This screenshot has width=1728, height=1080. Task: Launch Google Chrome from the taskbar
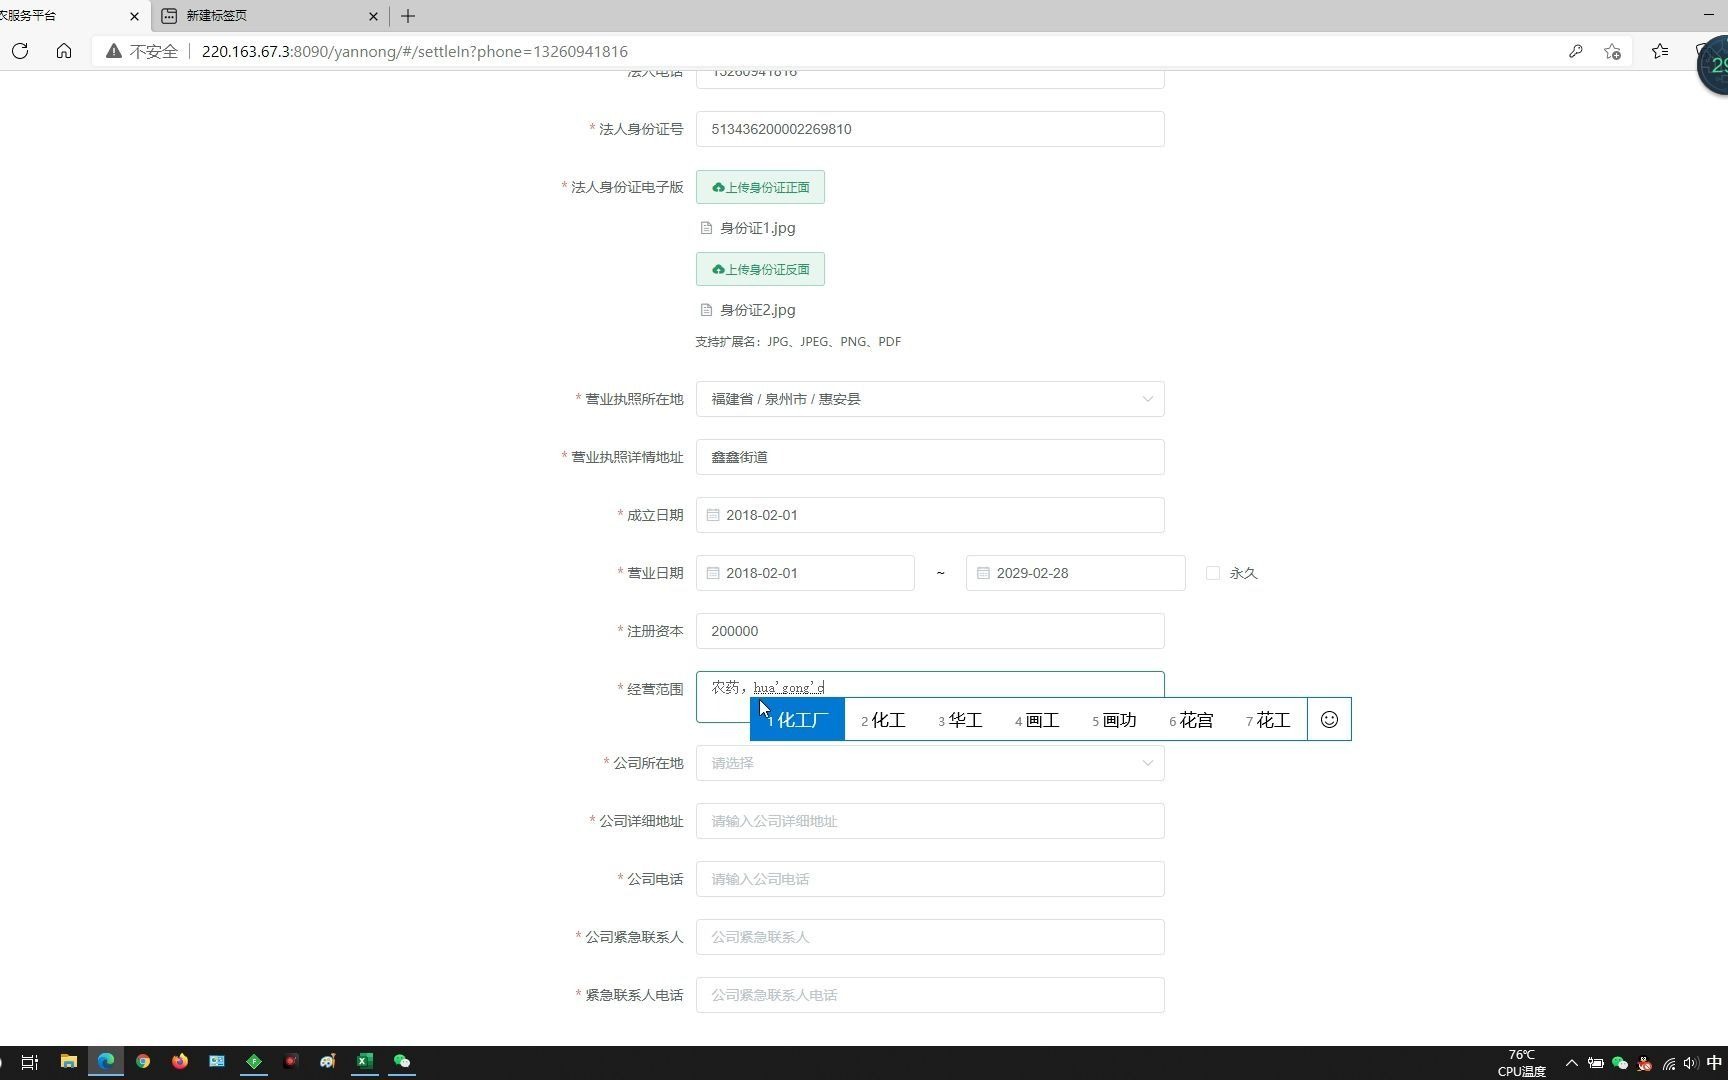(143, 1061)
